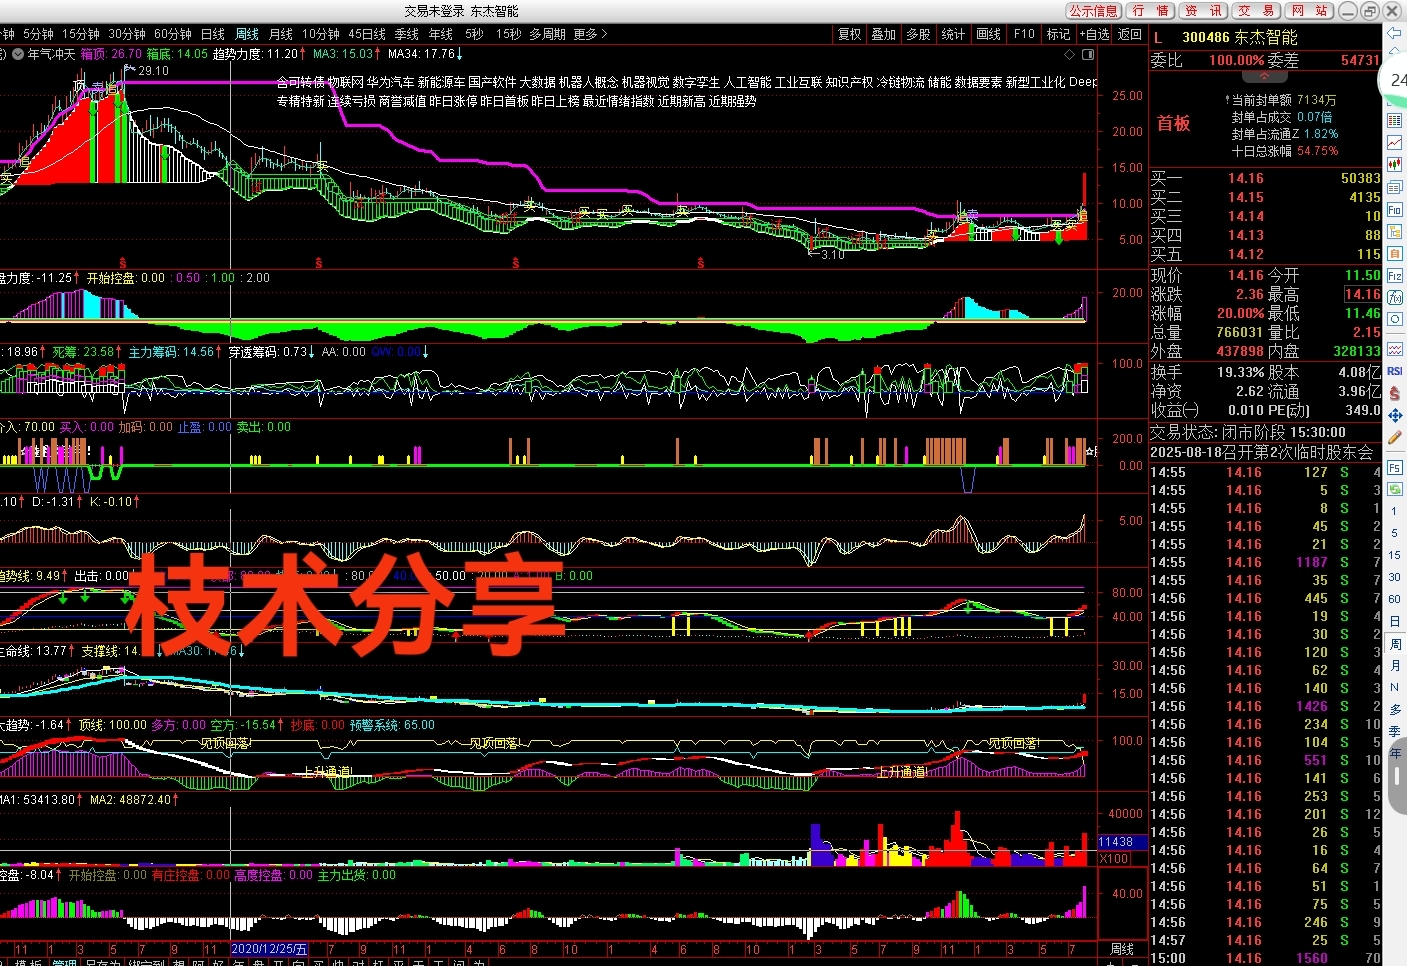Select the 5 period in right sidebar
Image resolution: width=1407 pixels, height=966 pixels.
pos(1394,533)
